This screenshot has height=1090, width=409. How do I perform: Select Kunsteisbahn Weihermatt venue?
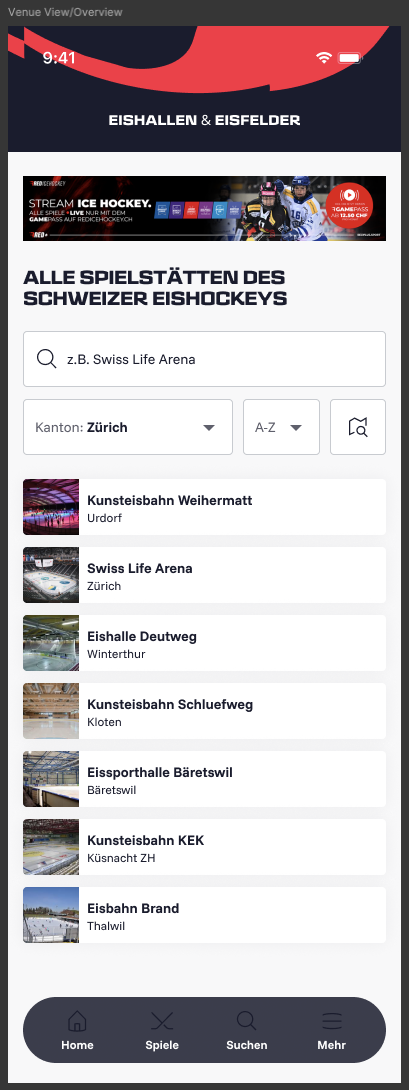click(x=204, y=507)
